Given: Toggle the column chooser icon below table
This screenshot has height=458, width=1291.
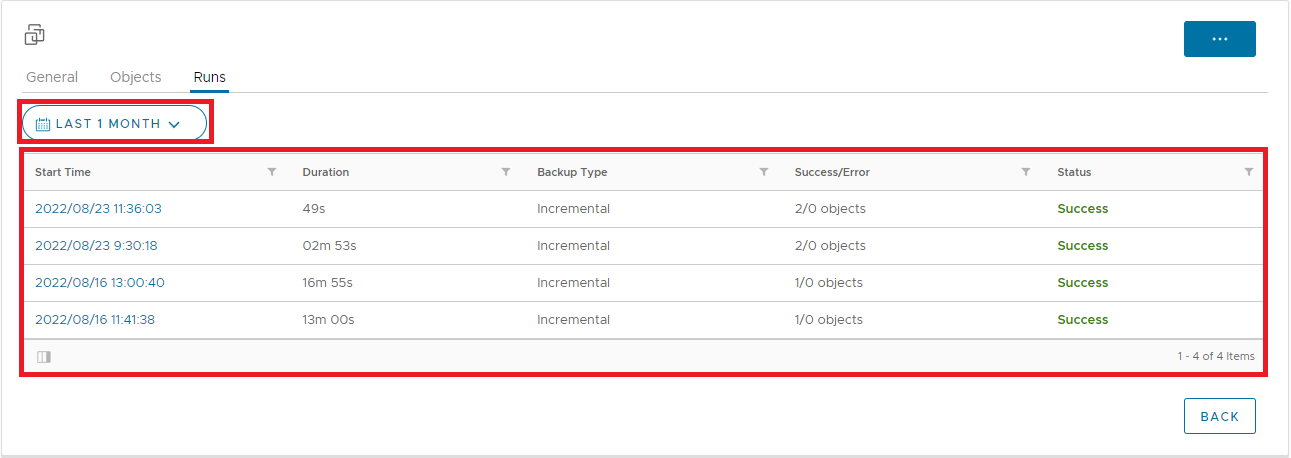Looking at the screenshot, I should [44, 356].
